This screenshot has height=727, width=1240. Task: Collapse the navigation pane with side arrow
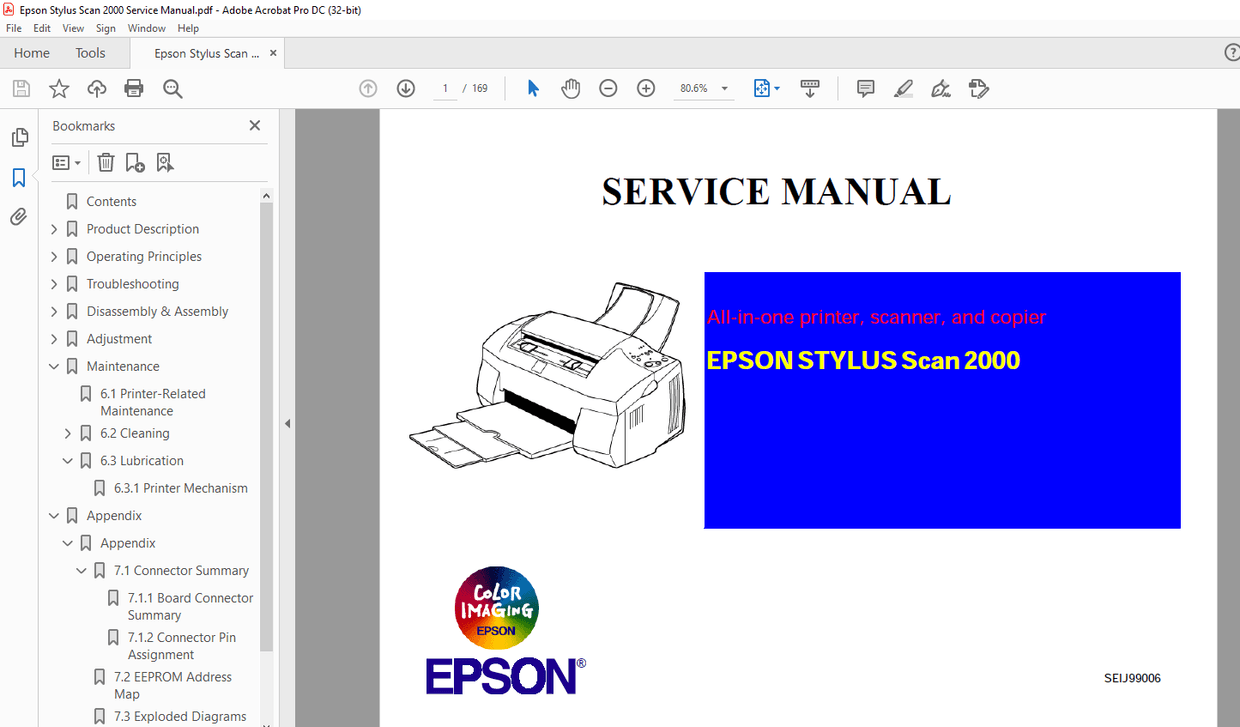287,423
